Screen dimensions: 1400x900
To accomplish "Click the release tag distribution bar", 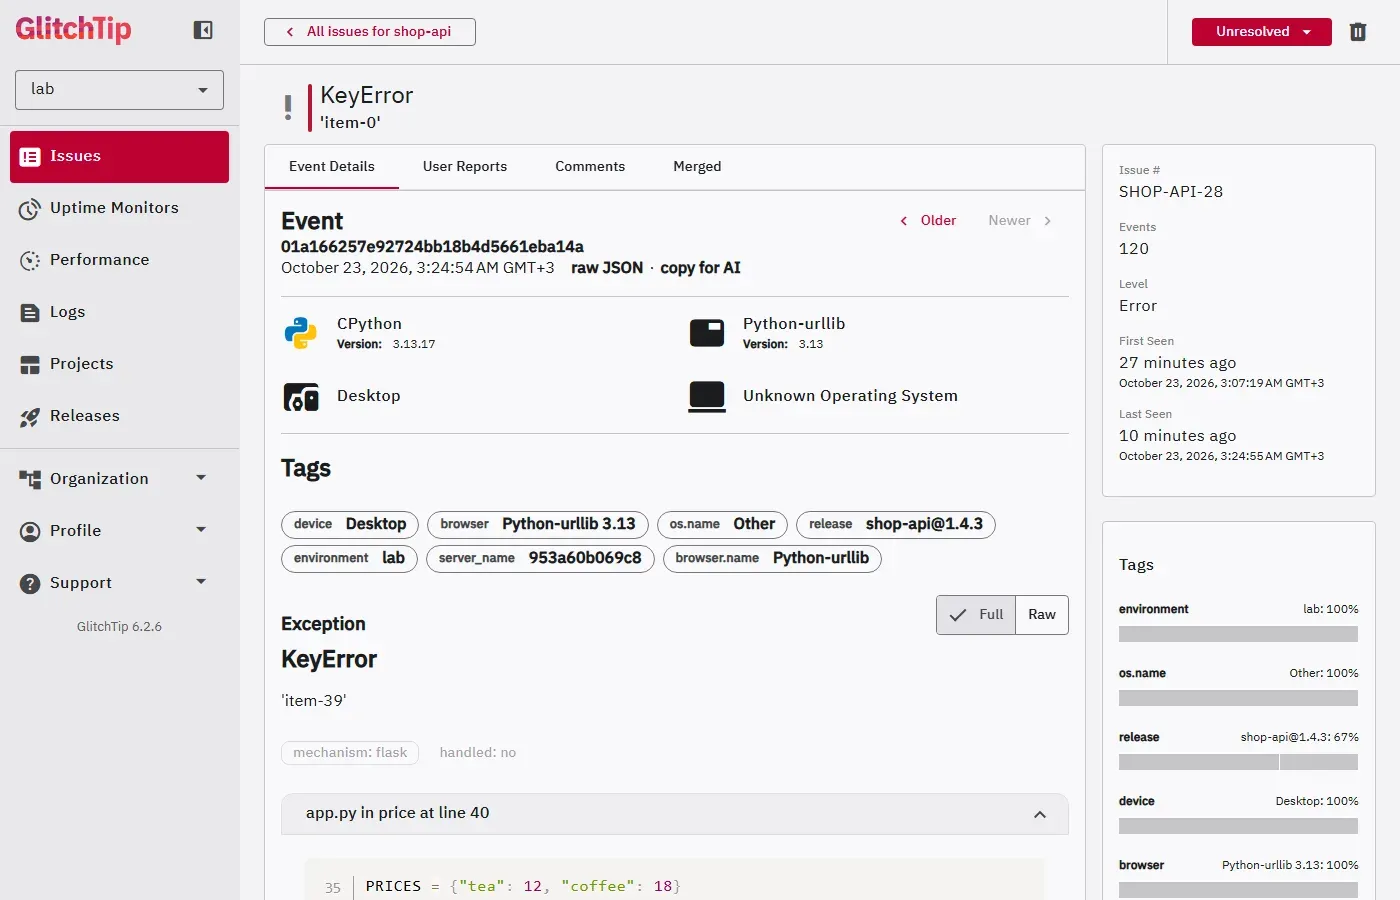I will (x=1238, y=762).
